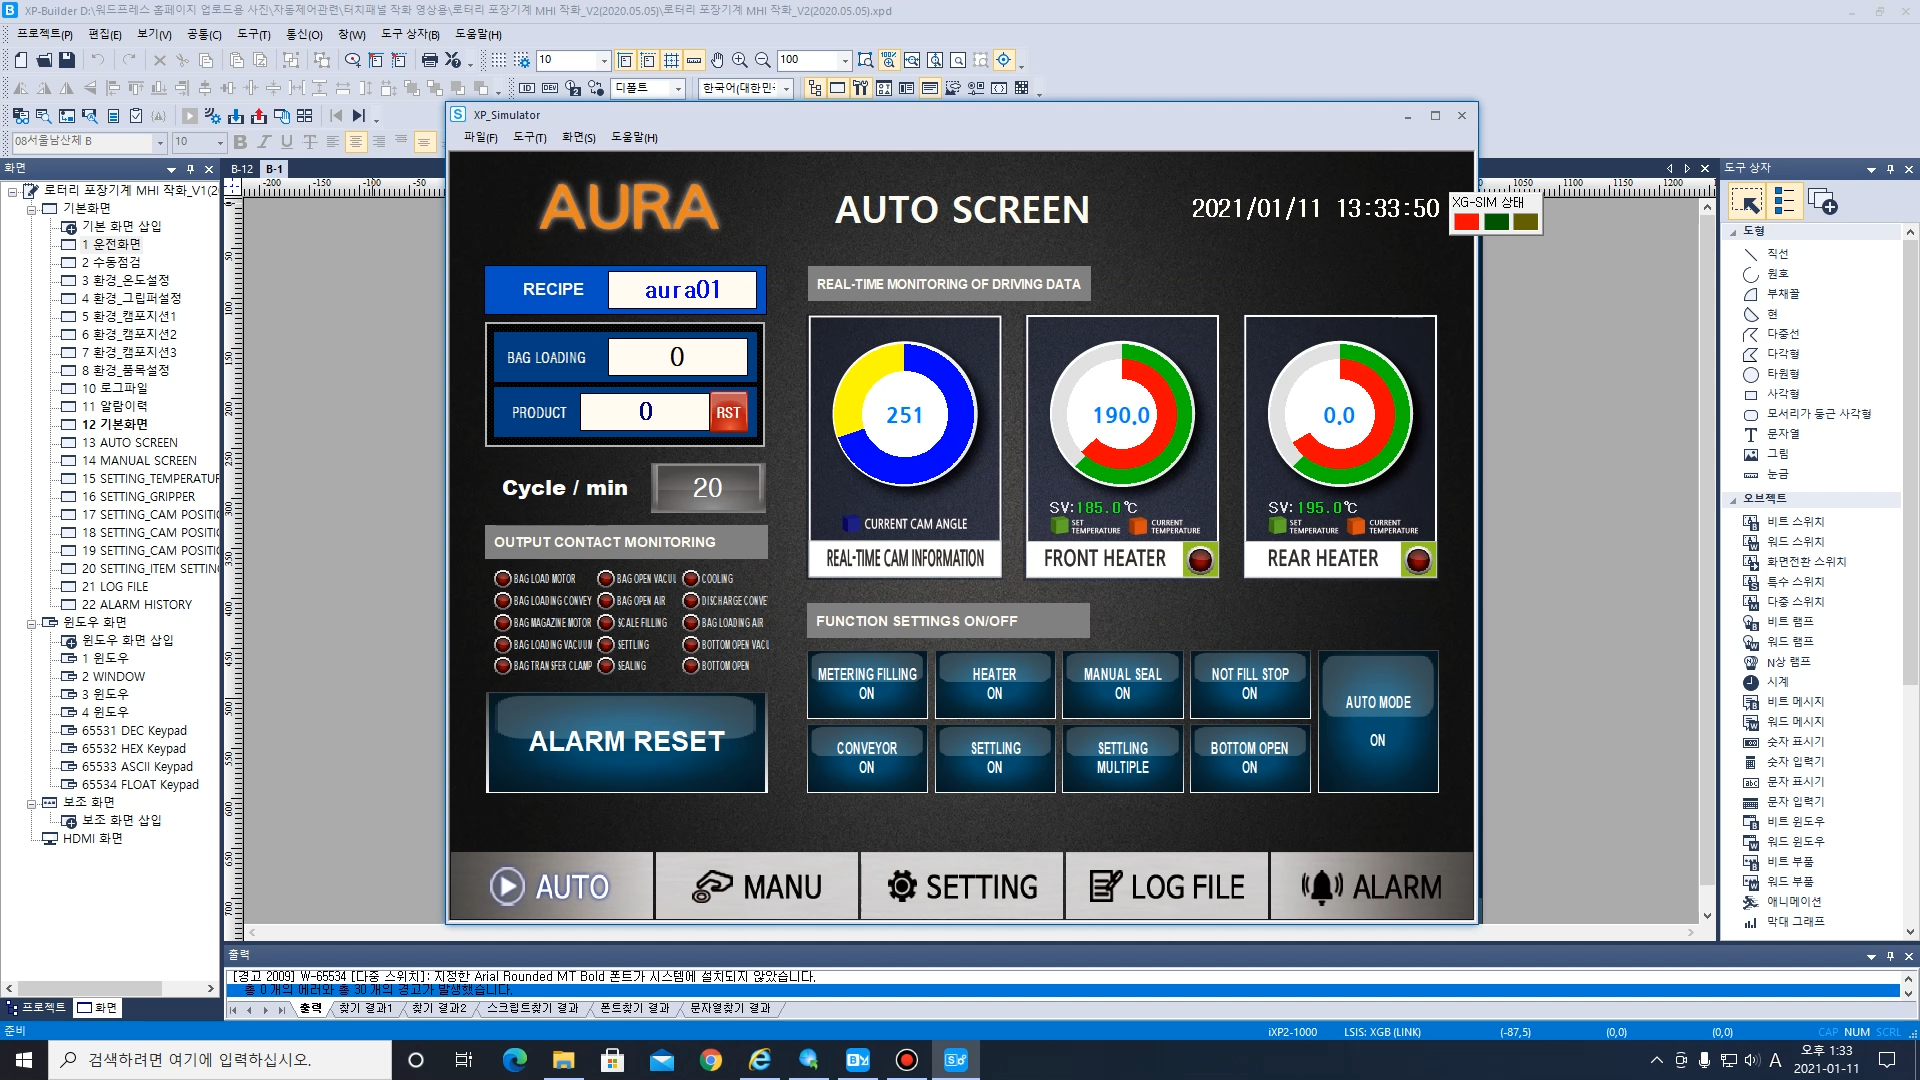Viewport: 1920px width, 1080px height.
Task: Click the upload red arrow icon
Action: pyautogui.click(x=259, y=116)
